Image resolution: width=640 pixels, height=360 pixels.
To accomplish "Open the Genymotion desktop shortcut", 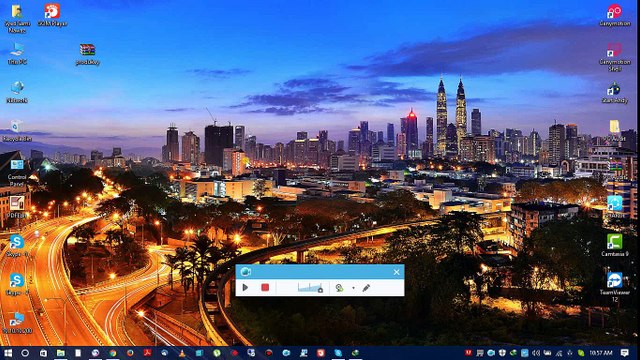I will click(615, 16).
